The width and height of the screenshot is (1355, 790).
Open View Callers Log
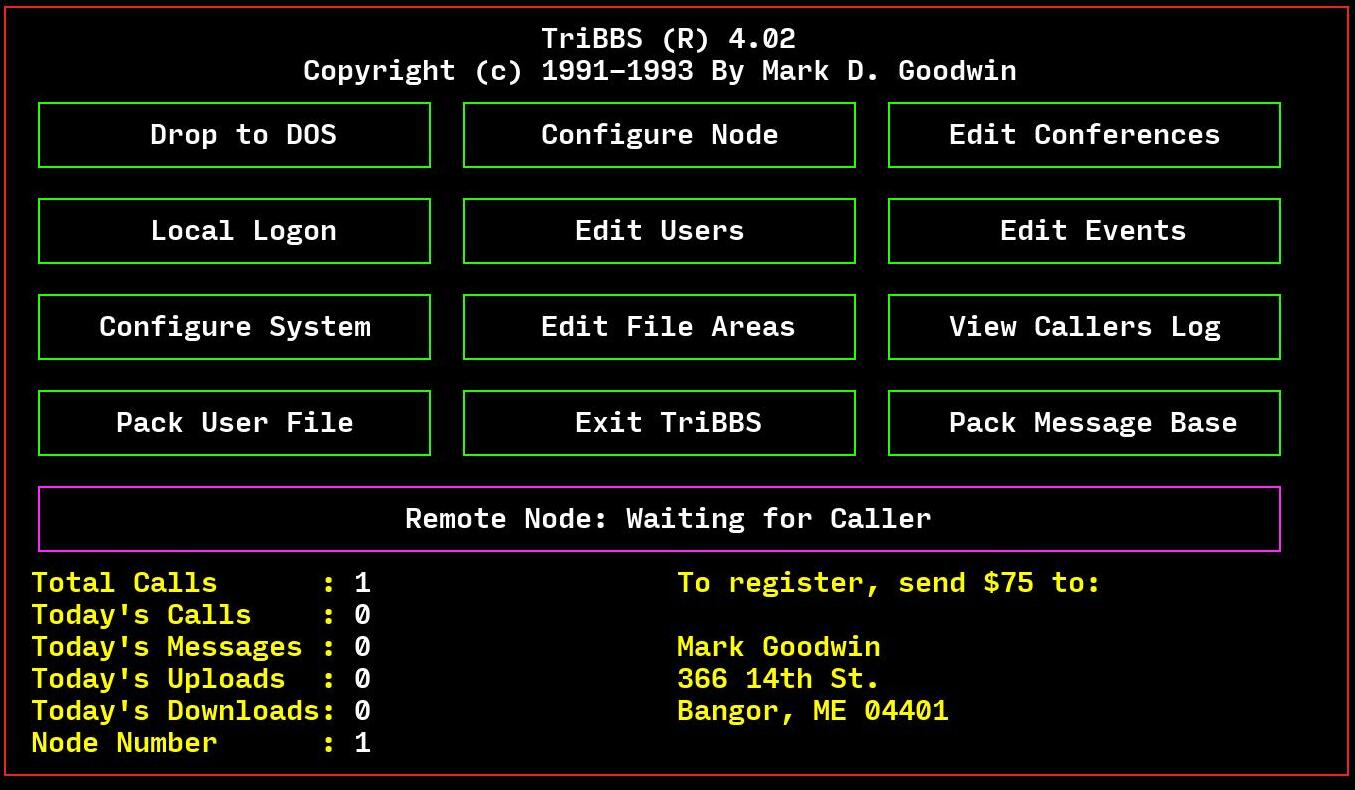pyautogui.click(x=1084, y=327)
